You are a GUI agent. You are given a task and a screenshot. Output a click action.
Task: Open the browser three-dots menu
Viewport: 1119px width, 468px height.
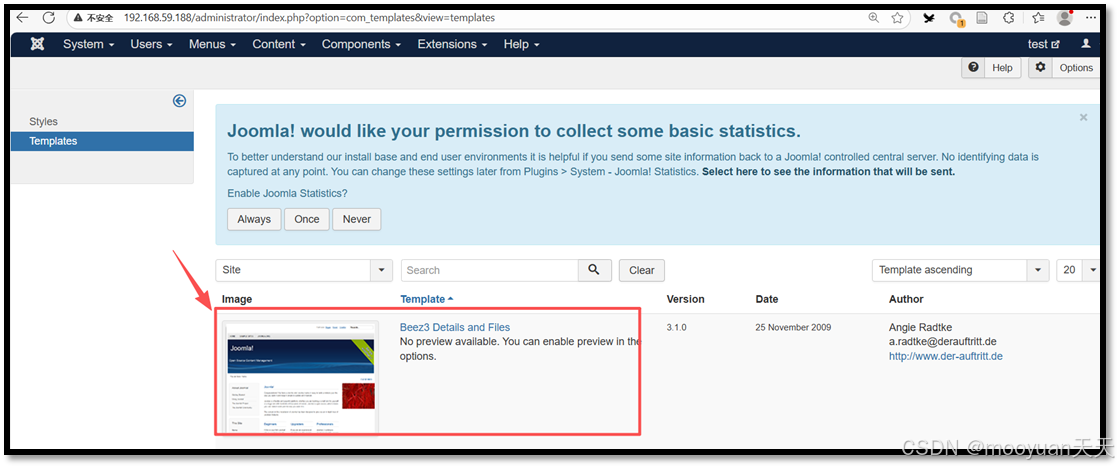(1091, 18)
